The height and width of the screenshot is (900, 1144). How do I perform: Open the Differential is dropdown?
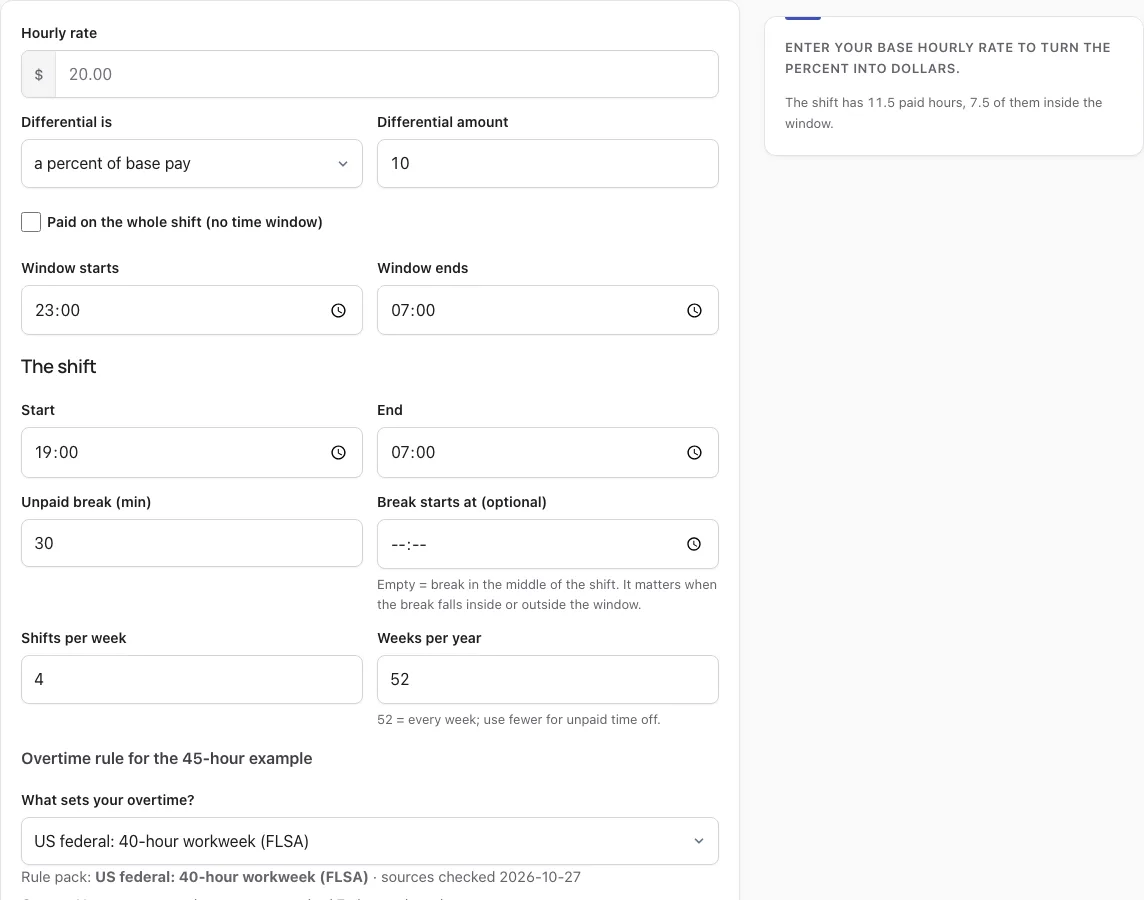192,163
